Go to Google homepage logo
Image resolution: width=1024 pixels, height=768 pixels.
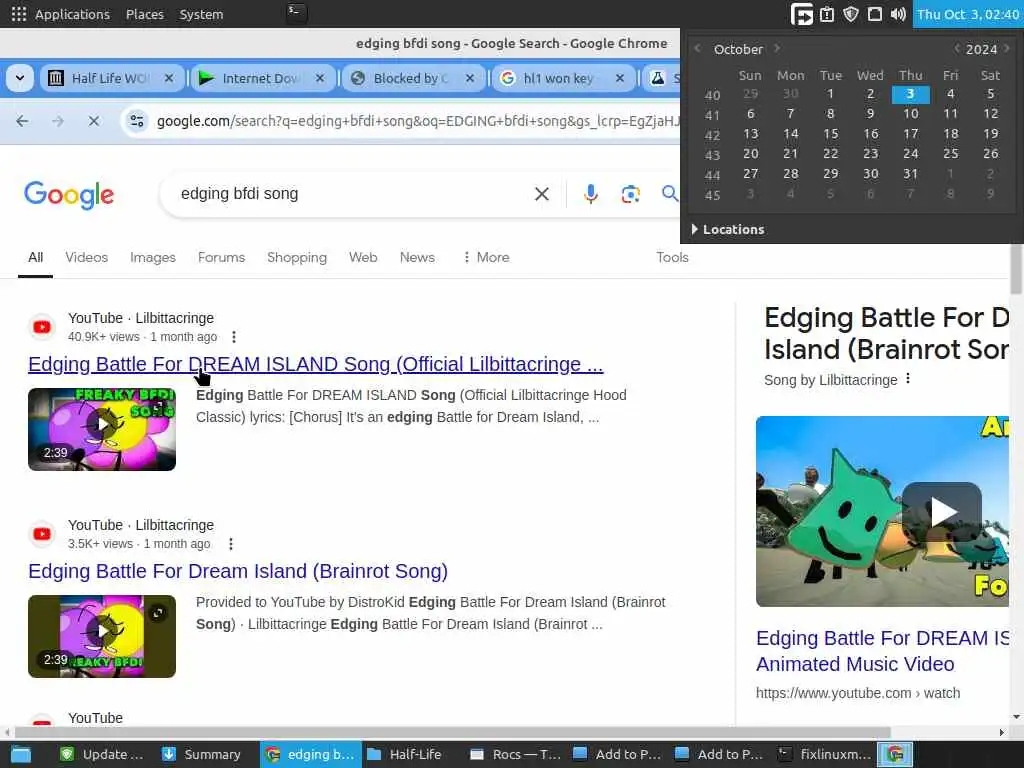[x=69, y=195]
